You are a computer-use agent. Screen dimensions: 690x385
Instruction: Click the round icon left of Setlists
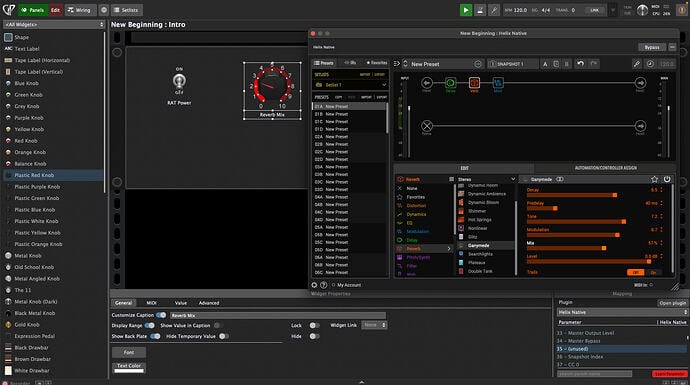point(104,10)
